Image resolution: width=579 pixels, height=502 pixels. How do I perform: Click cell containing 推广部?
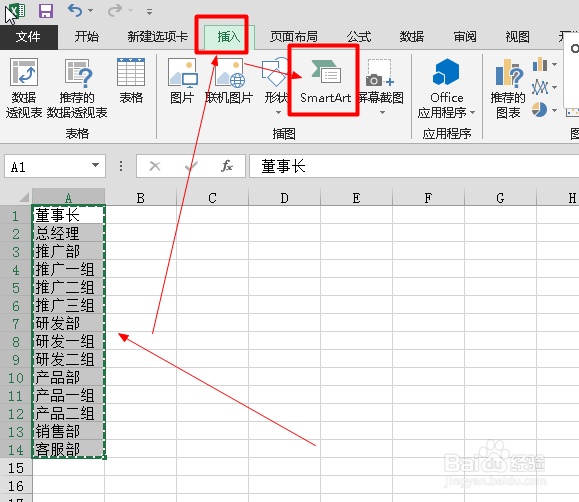click(x=69, y=251)
